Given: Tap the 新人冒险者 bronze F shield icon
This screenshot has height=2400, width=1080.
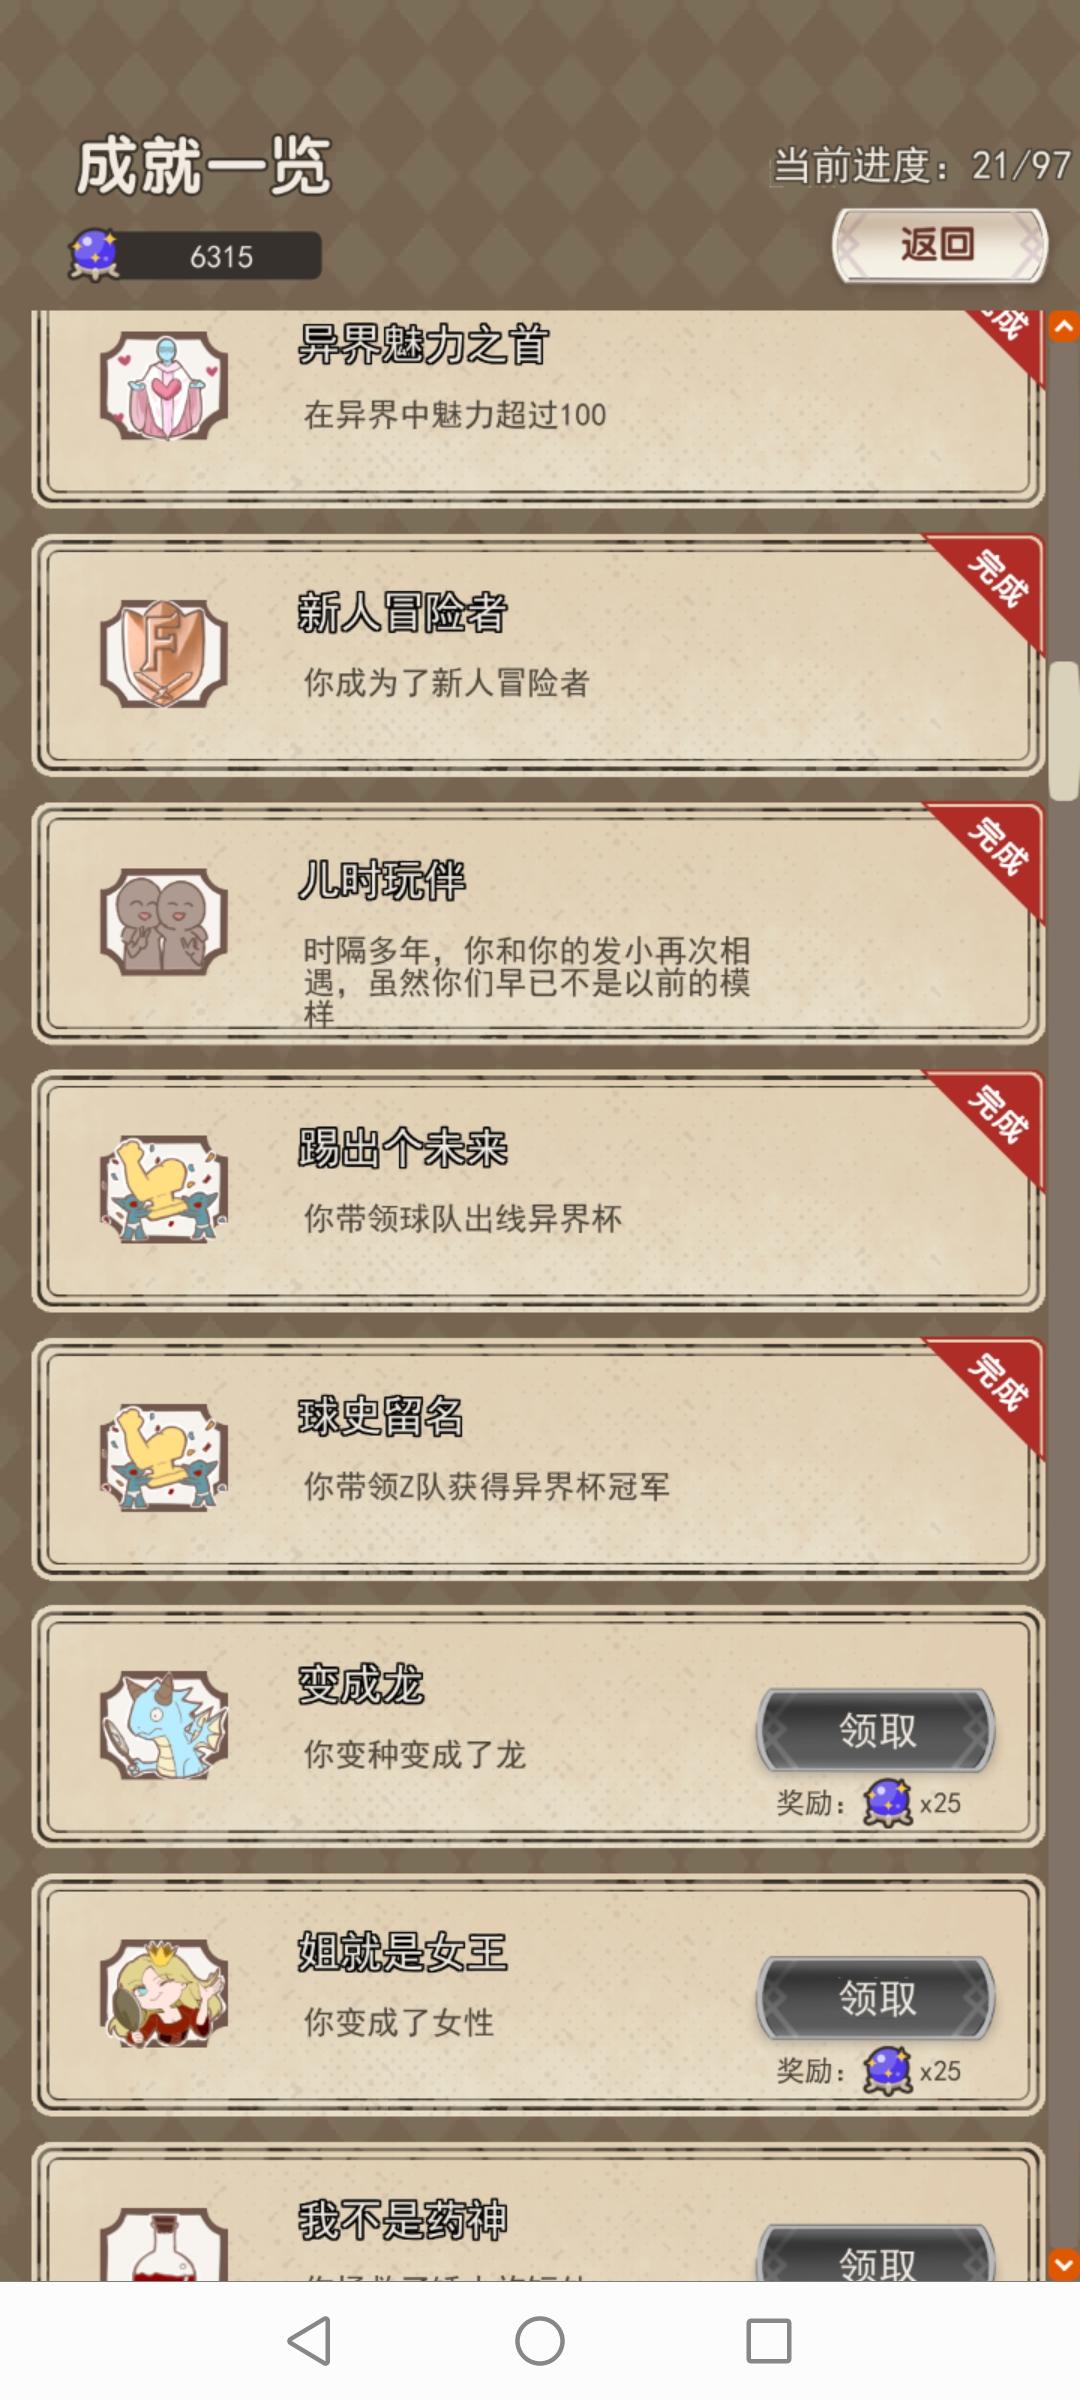Looking at the screenshot, I should [x=164, y=654].
